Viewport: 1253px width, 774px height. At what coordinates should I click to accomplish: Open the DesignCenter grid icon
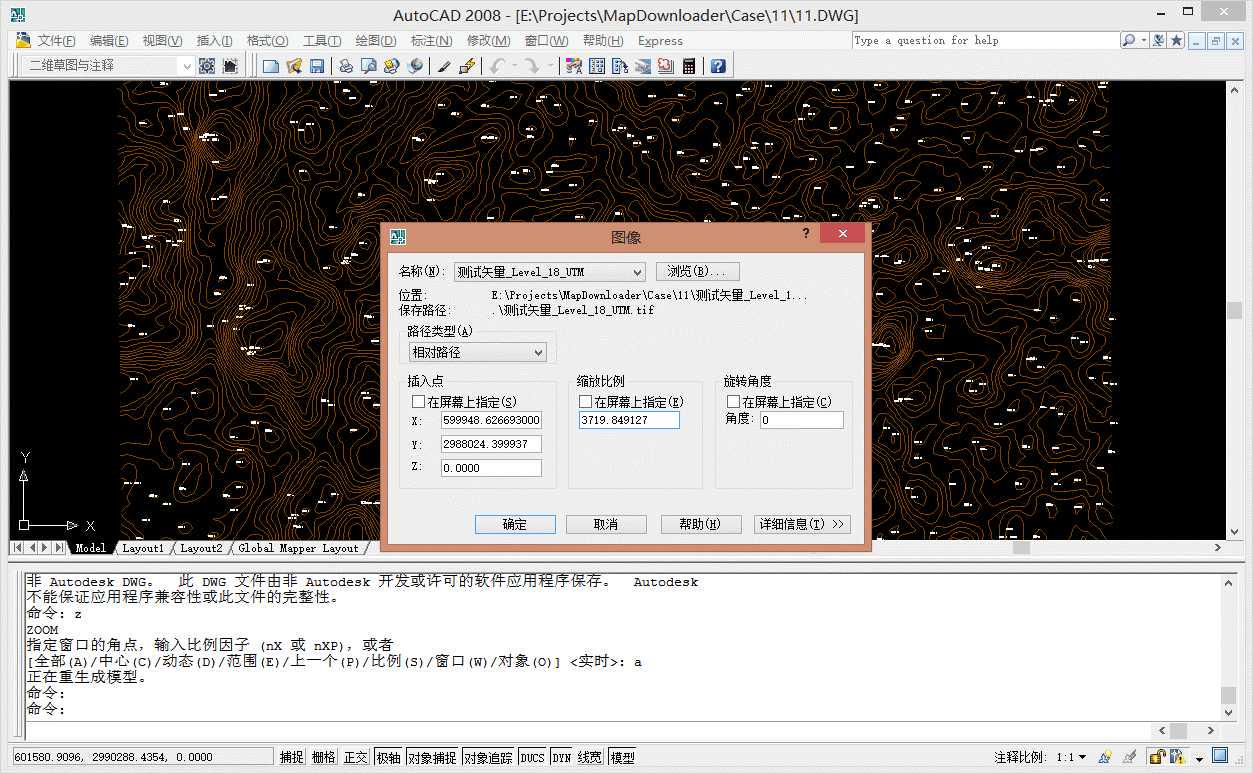(597, 66)
